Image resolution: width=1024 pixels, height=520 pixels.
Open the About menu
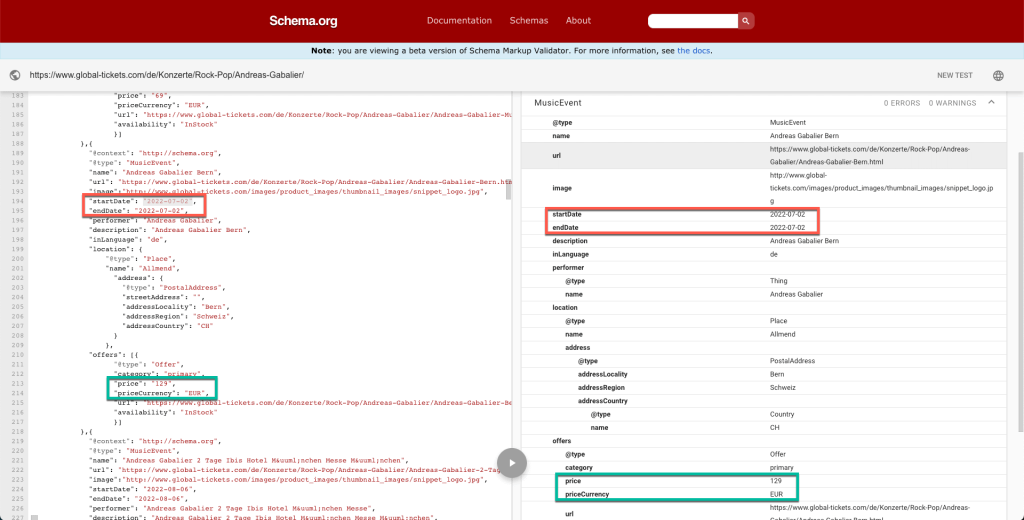tap(578, 20)
